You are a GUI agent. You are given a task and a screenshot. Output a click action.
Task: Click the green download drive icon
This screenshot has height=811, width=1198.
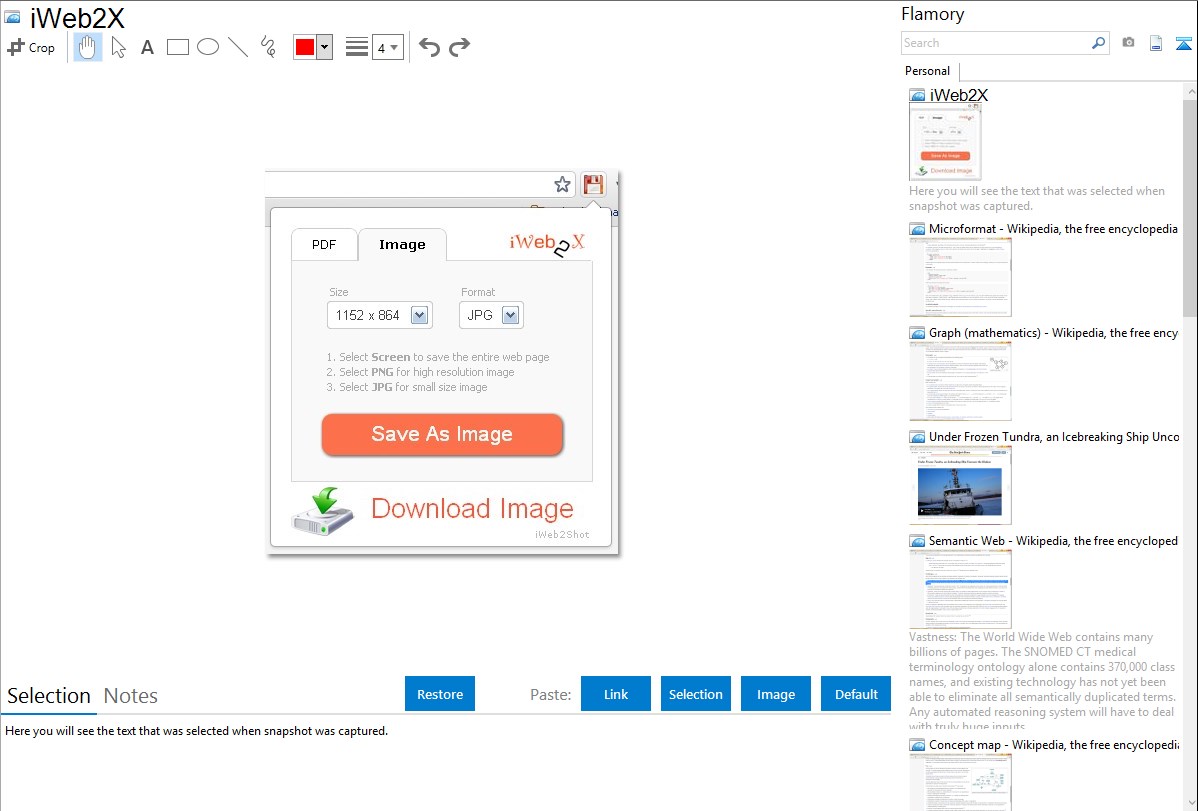click(323, 511)
